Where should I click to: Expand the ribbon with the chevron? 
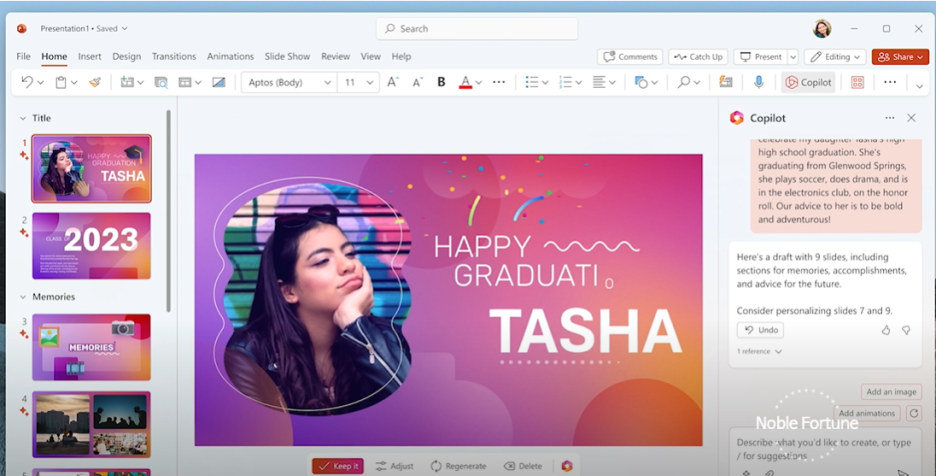click(x=919, y=87)
